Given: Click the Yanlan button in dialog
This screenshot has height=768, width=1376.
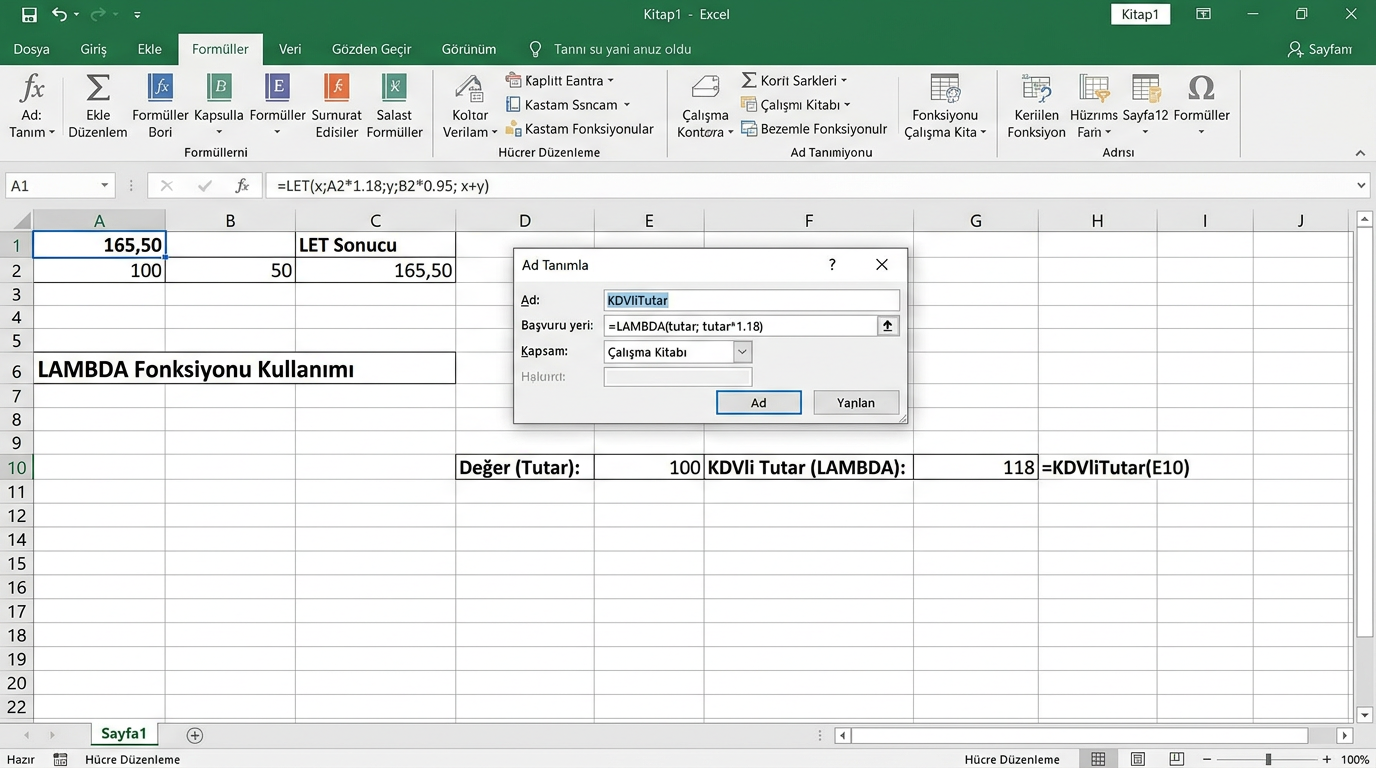Looking at the screenshot, I should (855, 402).
